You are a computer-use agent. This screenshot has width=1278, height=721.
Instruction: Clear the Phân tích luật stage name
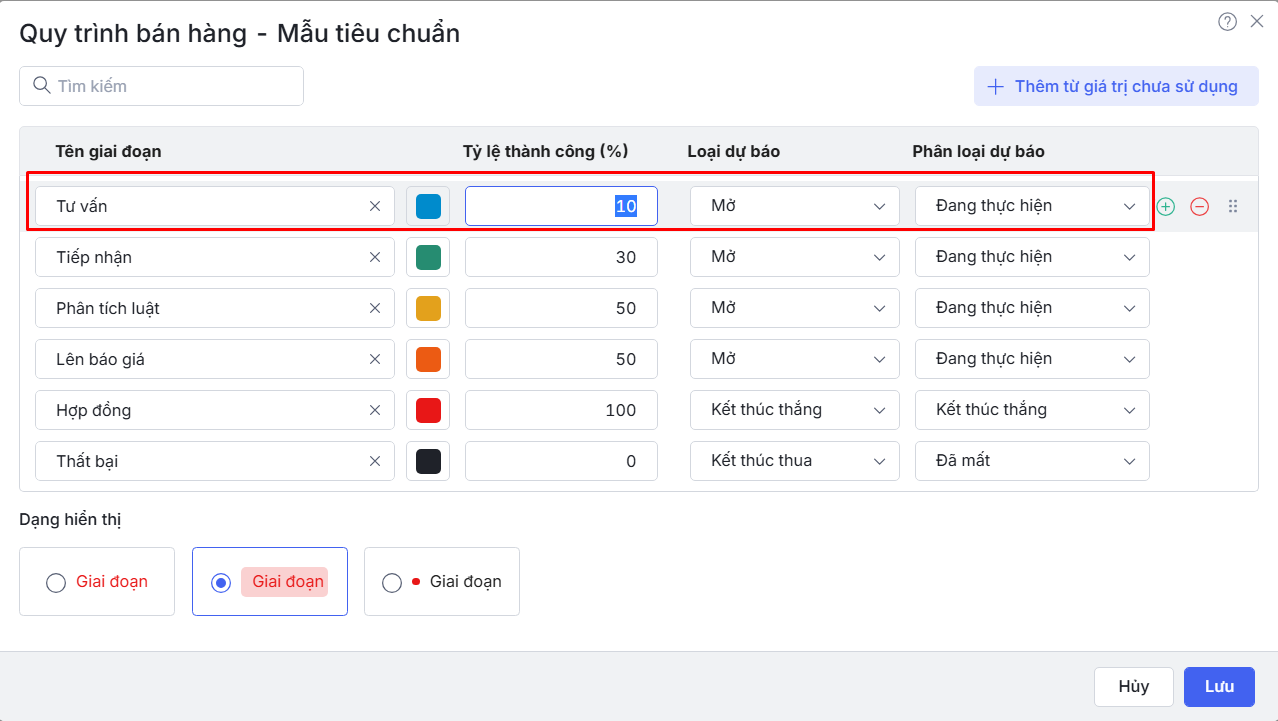click(375, 308)
